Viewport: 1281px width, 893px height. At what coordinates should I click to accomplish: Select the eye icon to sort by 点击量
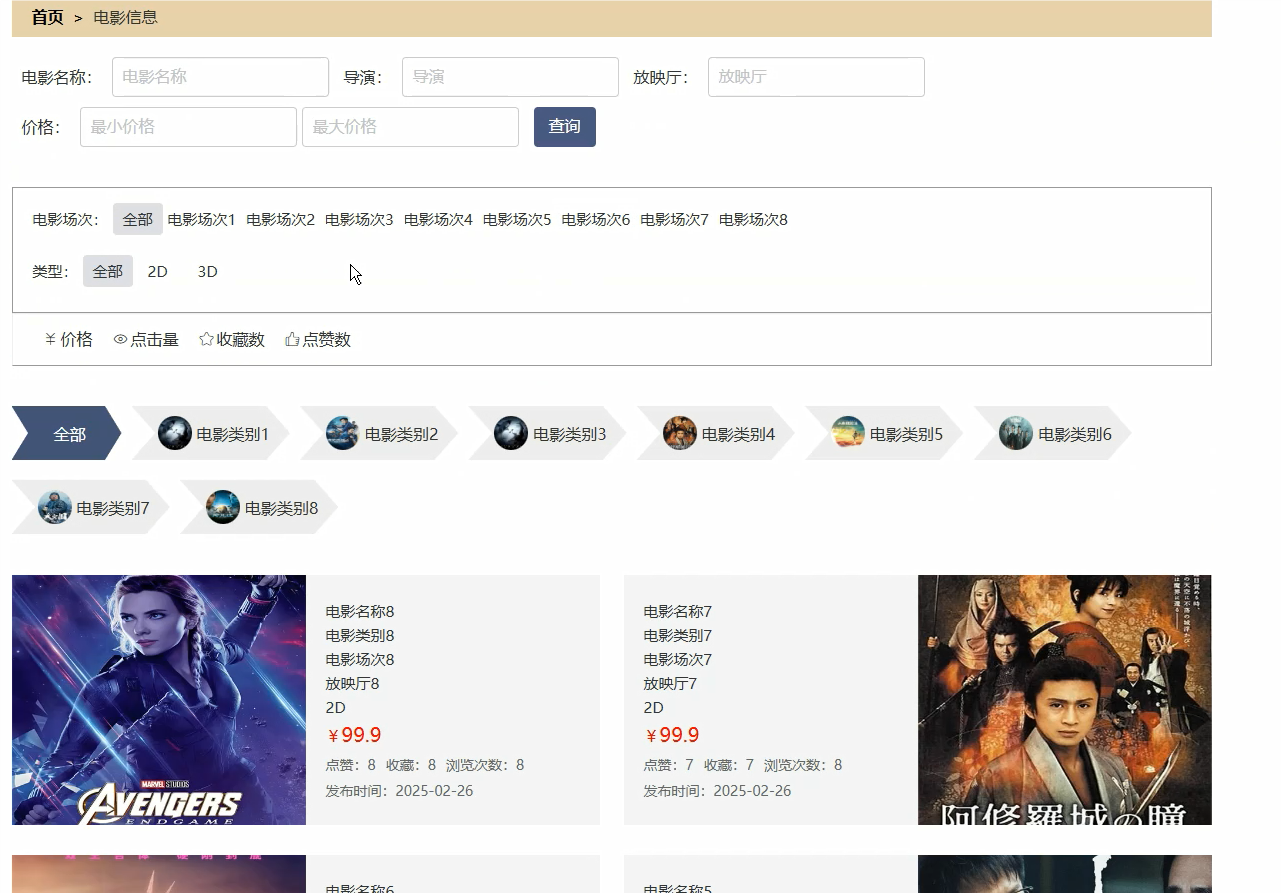coord(120,339)
